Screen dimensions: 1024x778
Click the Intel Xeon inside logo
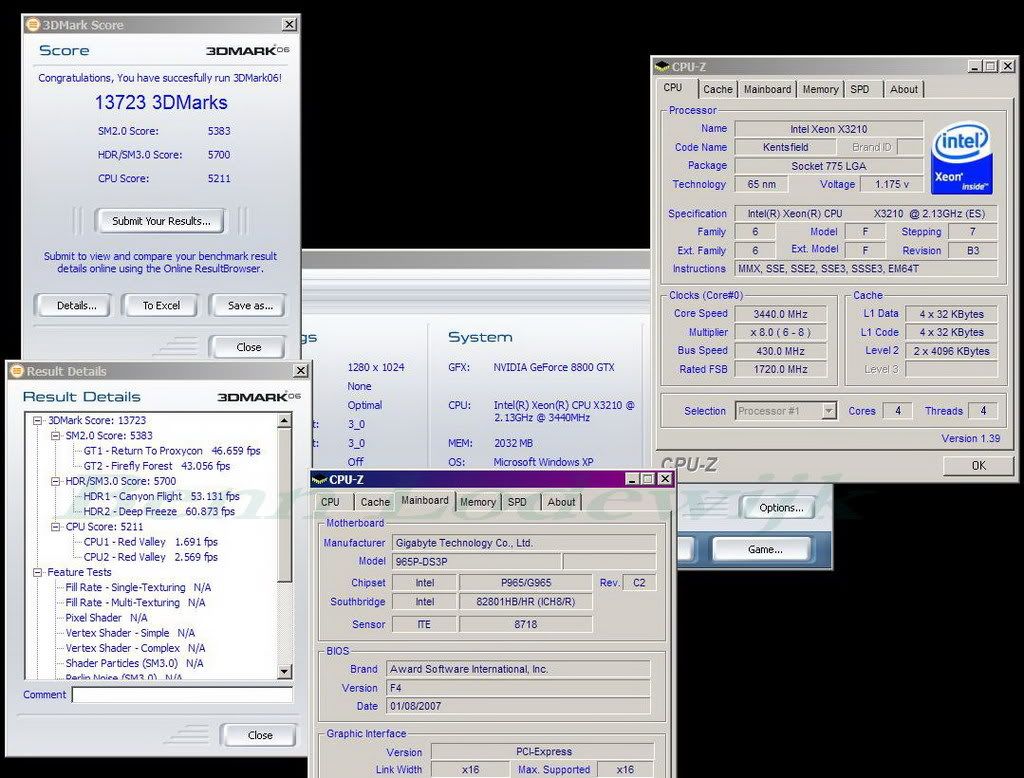coord(961,159)
